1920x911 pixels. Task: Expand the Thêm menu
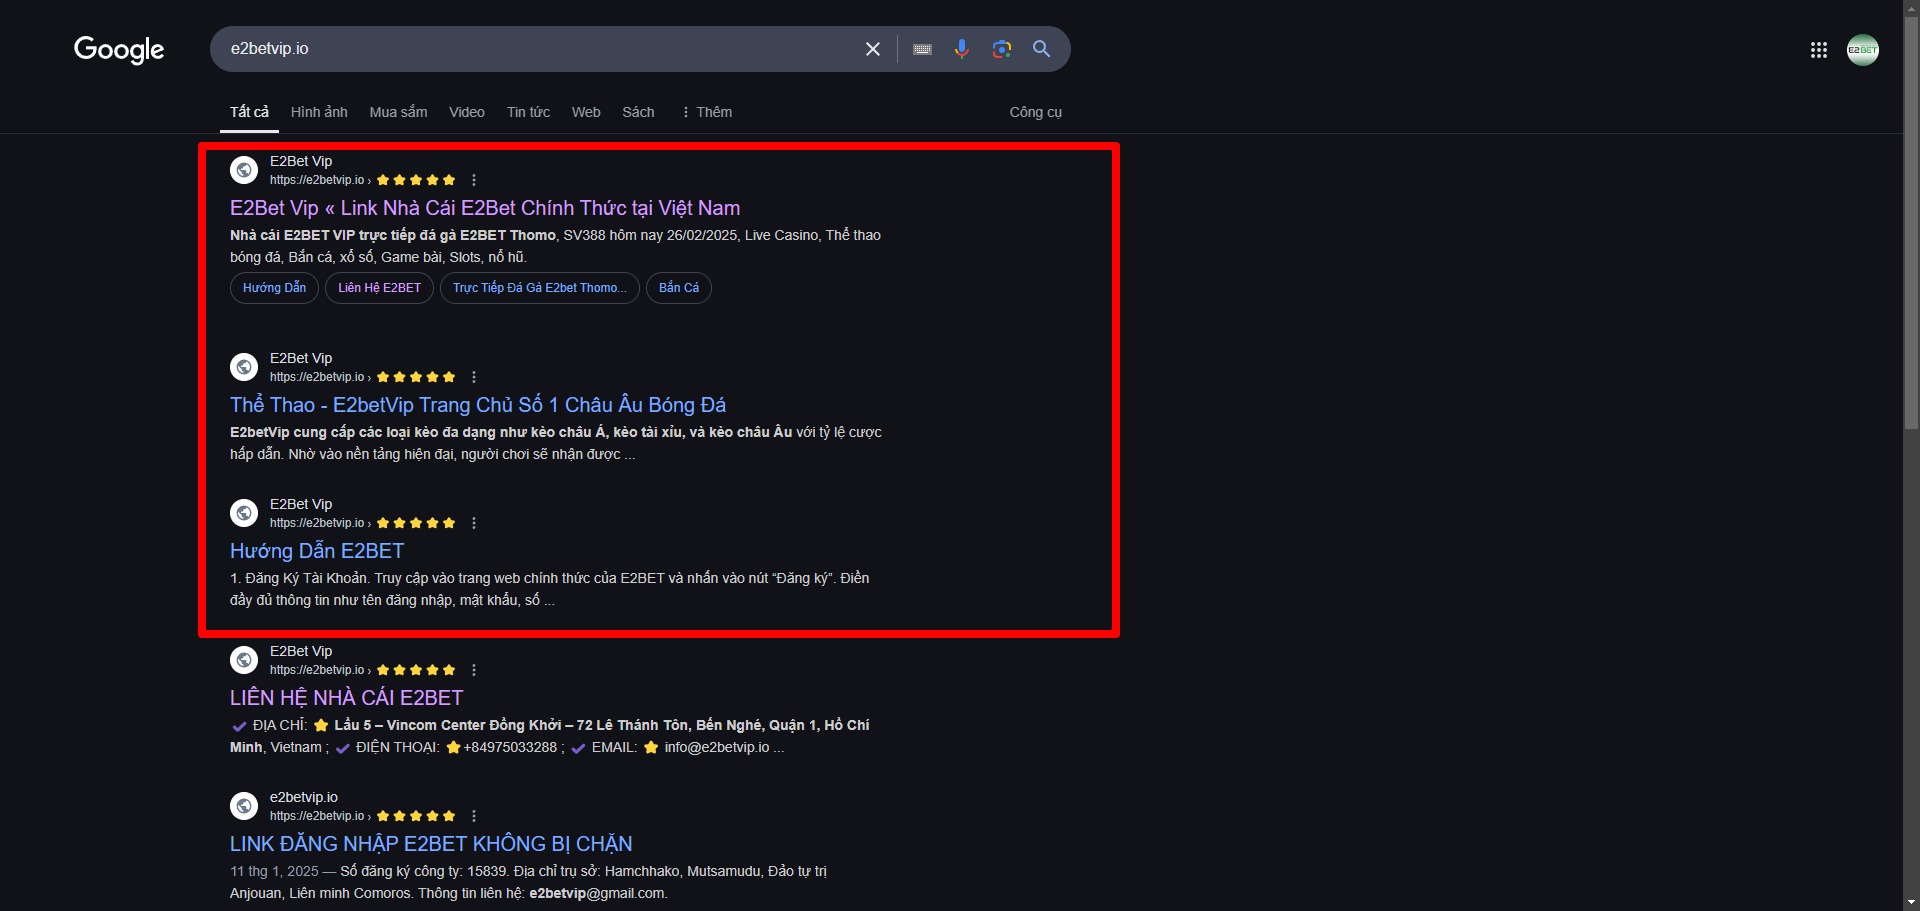[706, 112]
